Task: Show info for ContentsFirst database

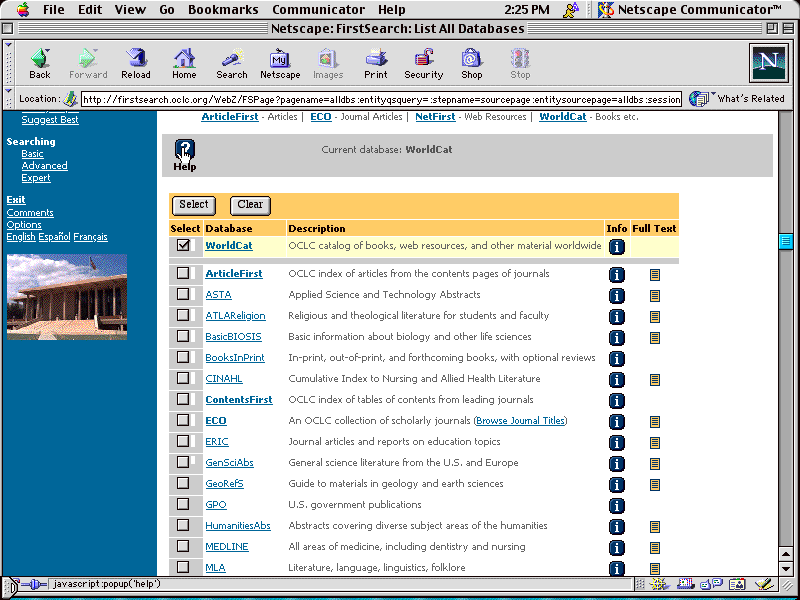Action: point(616,401)
